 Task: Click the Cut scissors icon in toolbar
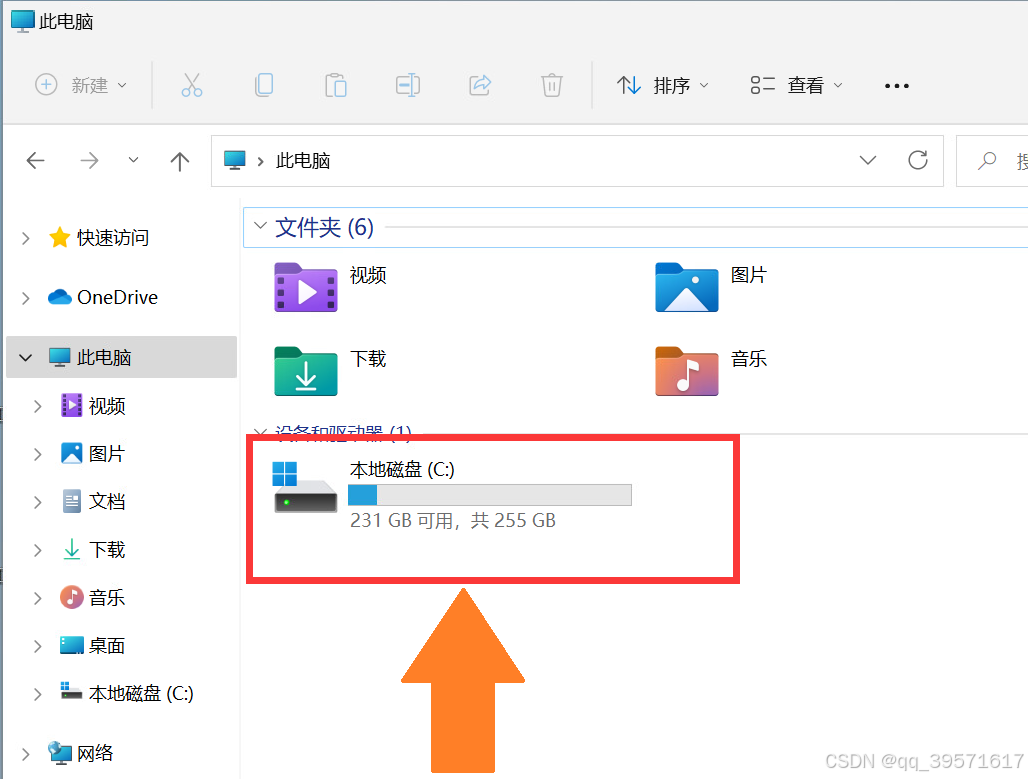click(191, 85)
